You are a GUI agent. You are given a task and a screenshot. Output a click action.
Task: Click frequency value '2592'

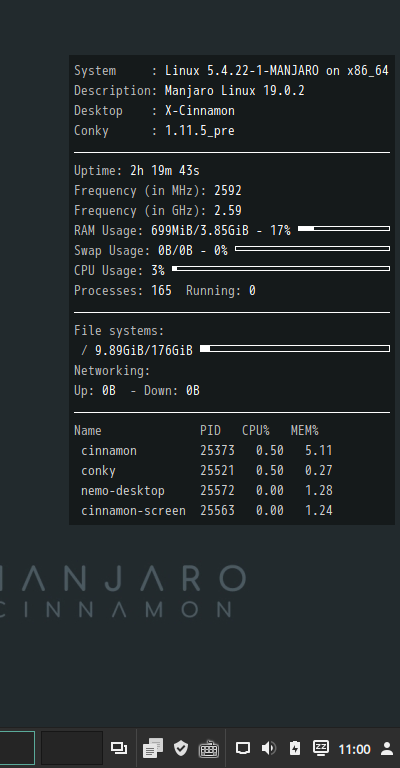(228, 191)
